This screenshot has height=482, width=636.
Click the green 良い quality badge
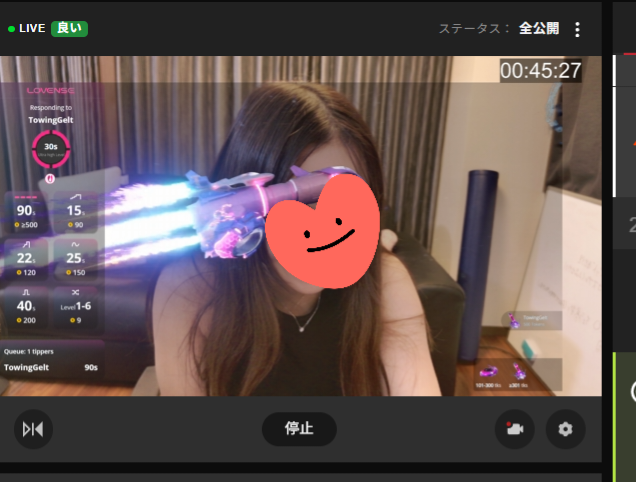tap(69, 28)
